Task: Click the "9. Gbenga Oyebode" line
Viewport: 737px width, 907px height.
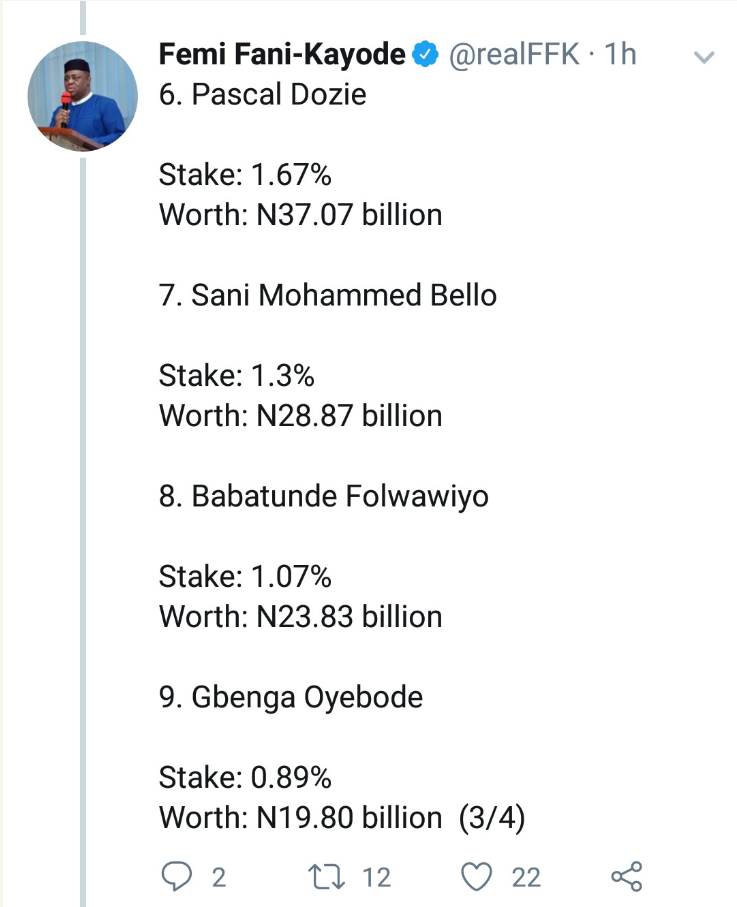Action: pos(291,697)
